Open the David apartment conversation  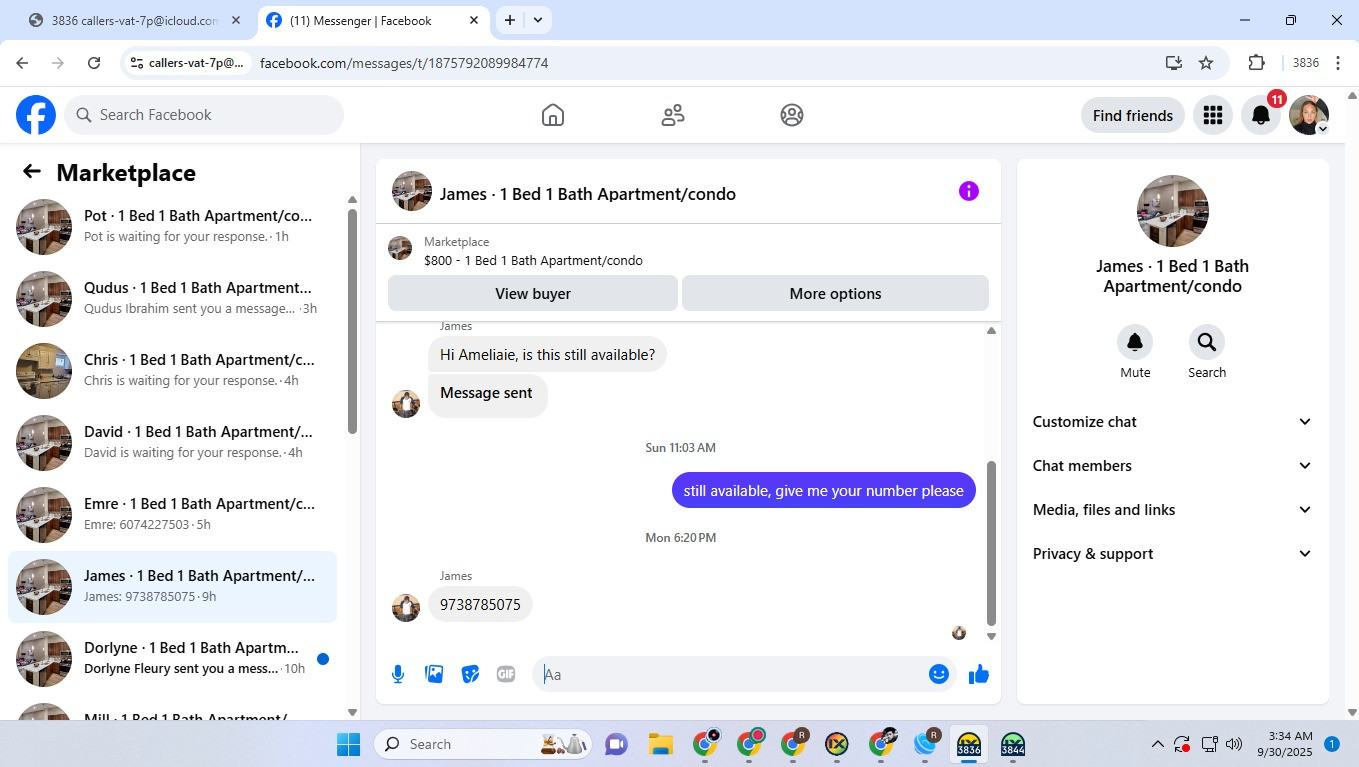tap(173, 443)
